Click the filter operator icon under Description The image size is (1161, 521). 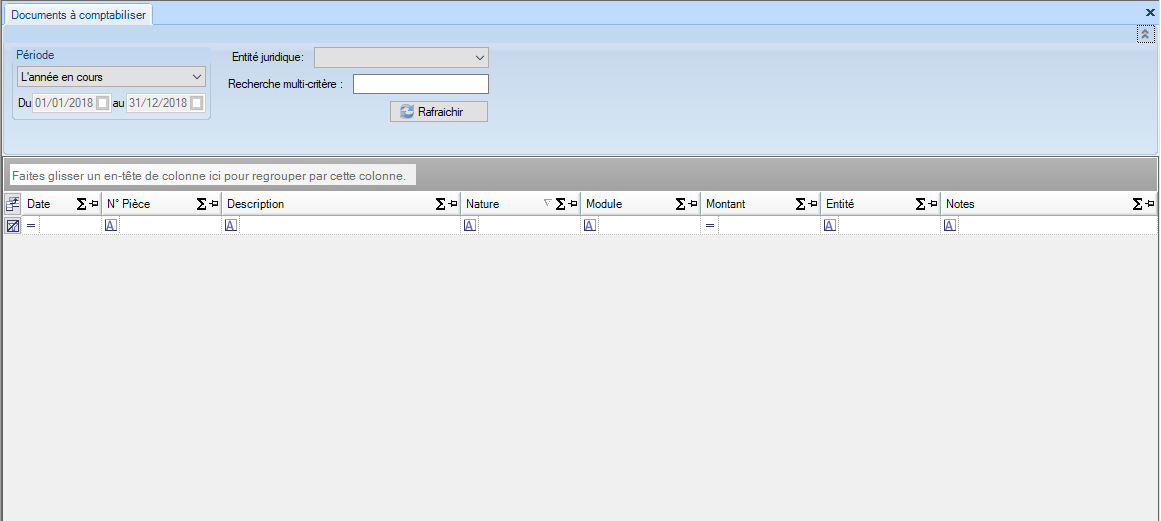point(231,226)
